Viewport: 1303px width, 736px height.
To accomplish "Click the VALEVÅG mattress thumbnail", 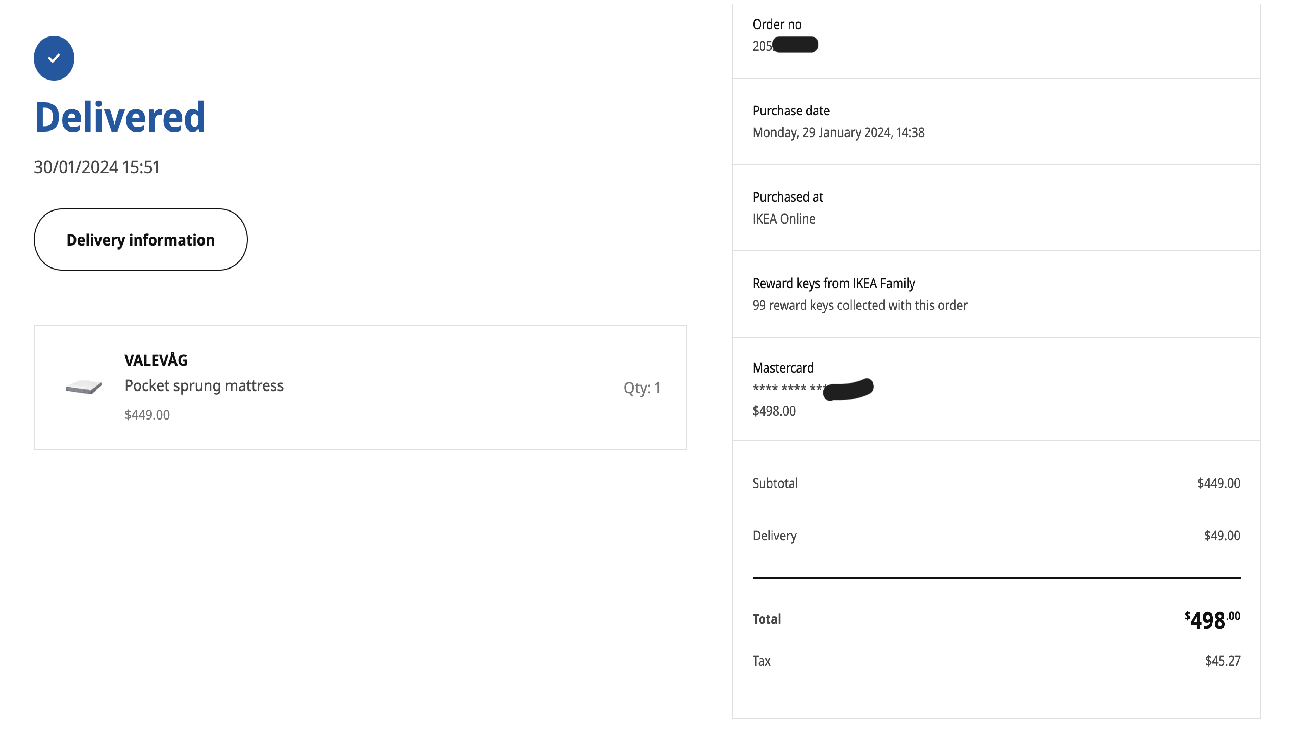I will click(x=84, y=388).
